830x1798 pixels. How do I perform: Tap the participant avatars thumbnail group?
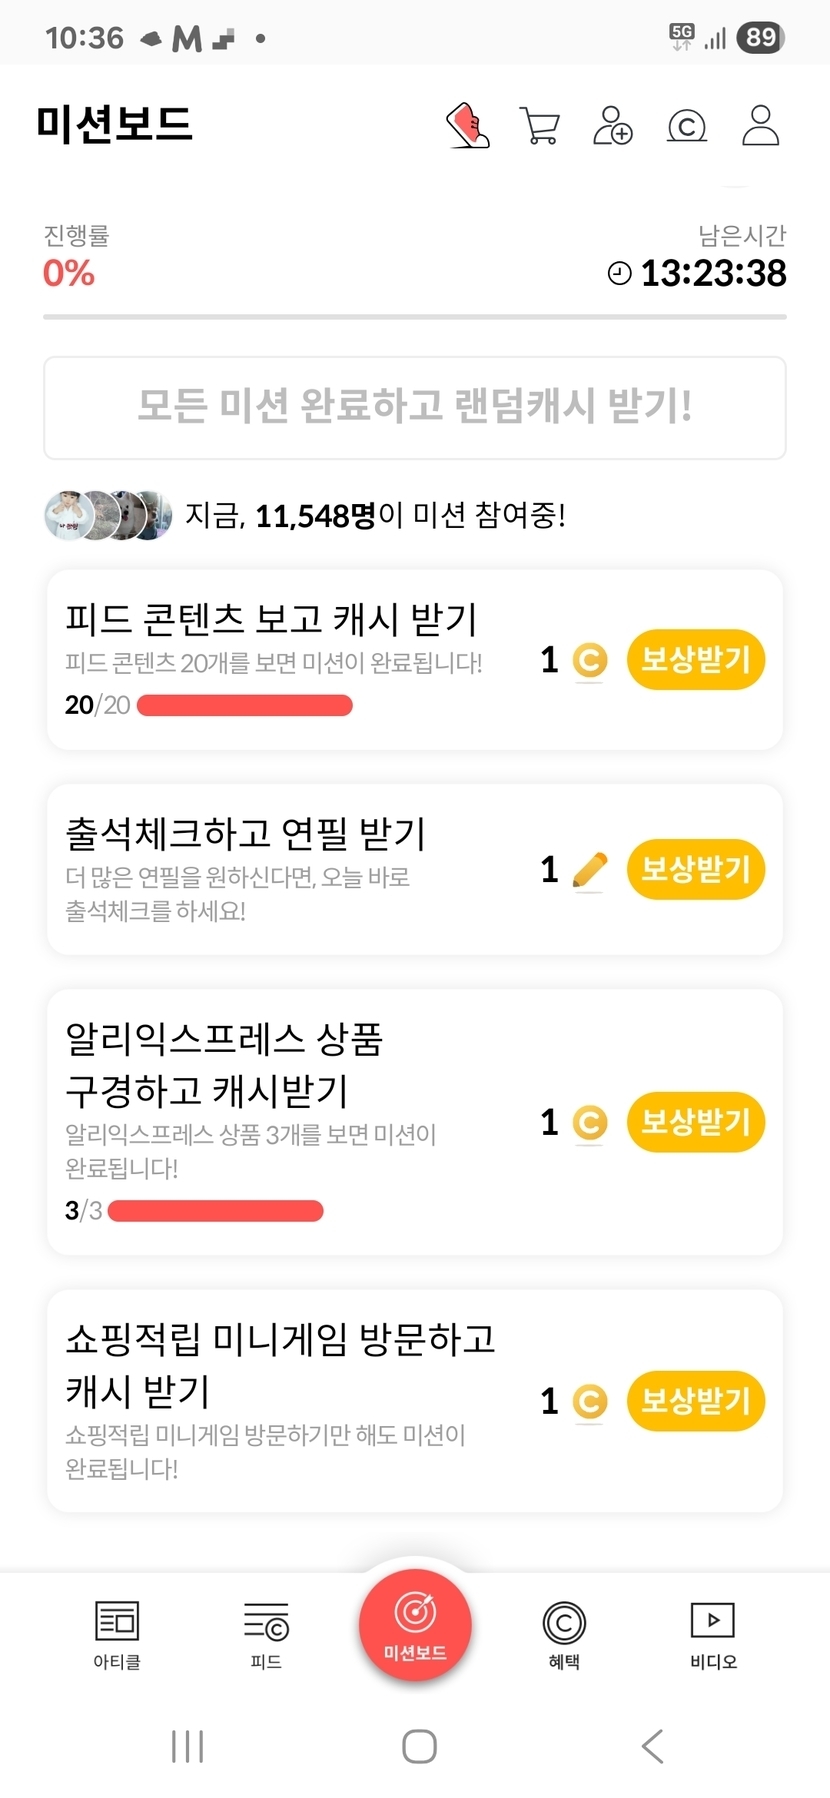[108, 516]
